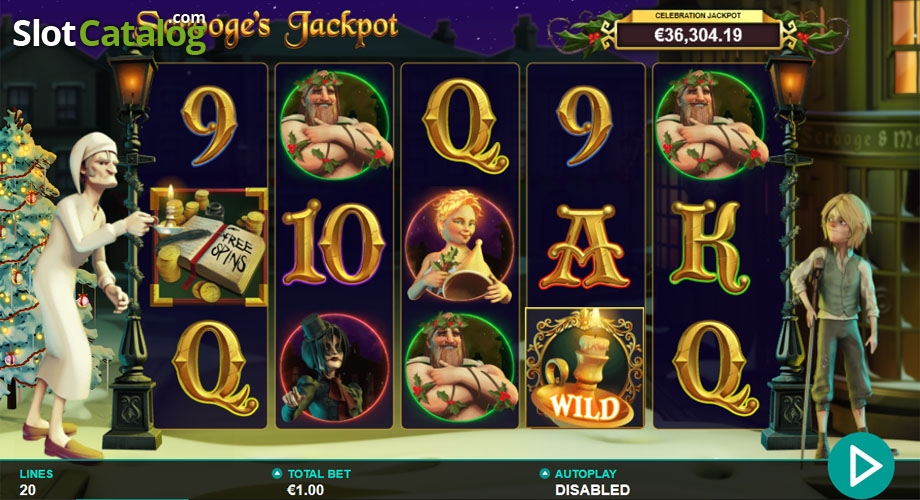
Task: Toggle the Autoplay Disabled setting
Action: [x=592, y=489]
